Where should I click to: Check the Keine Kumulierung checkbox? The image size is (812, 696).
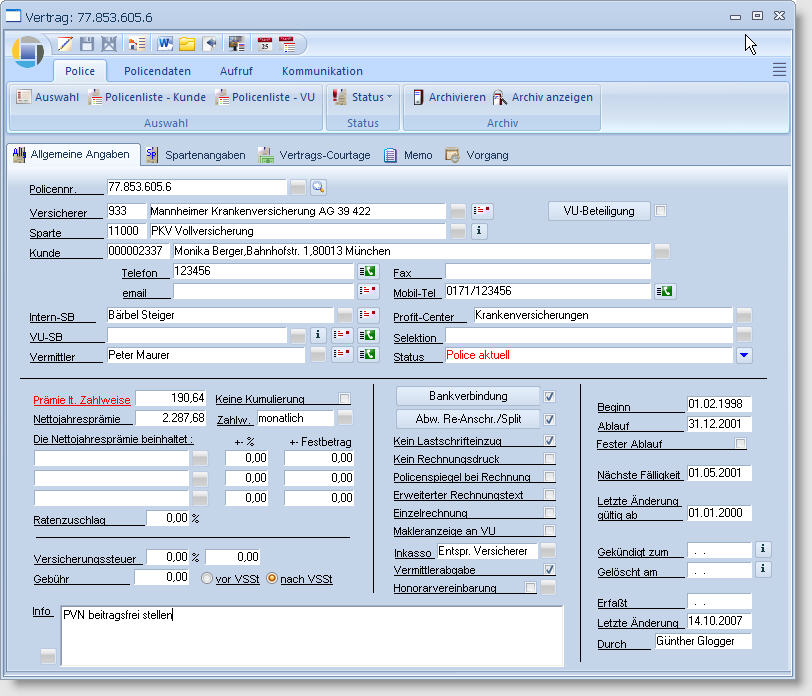point(345,398)
